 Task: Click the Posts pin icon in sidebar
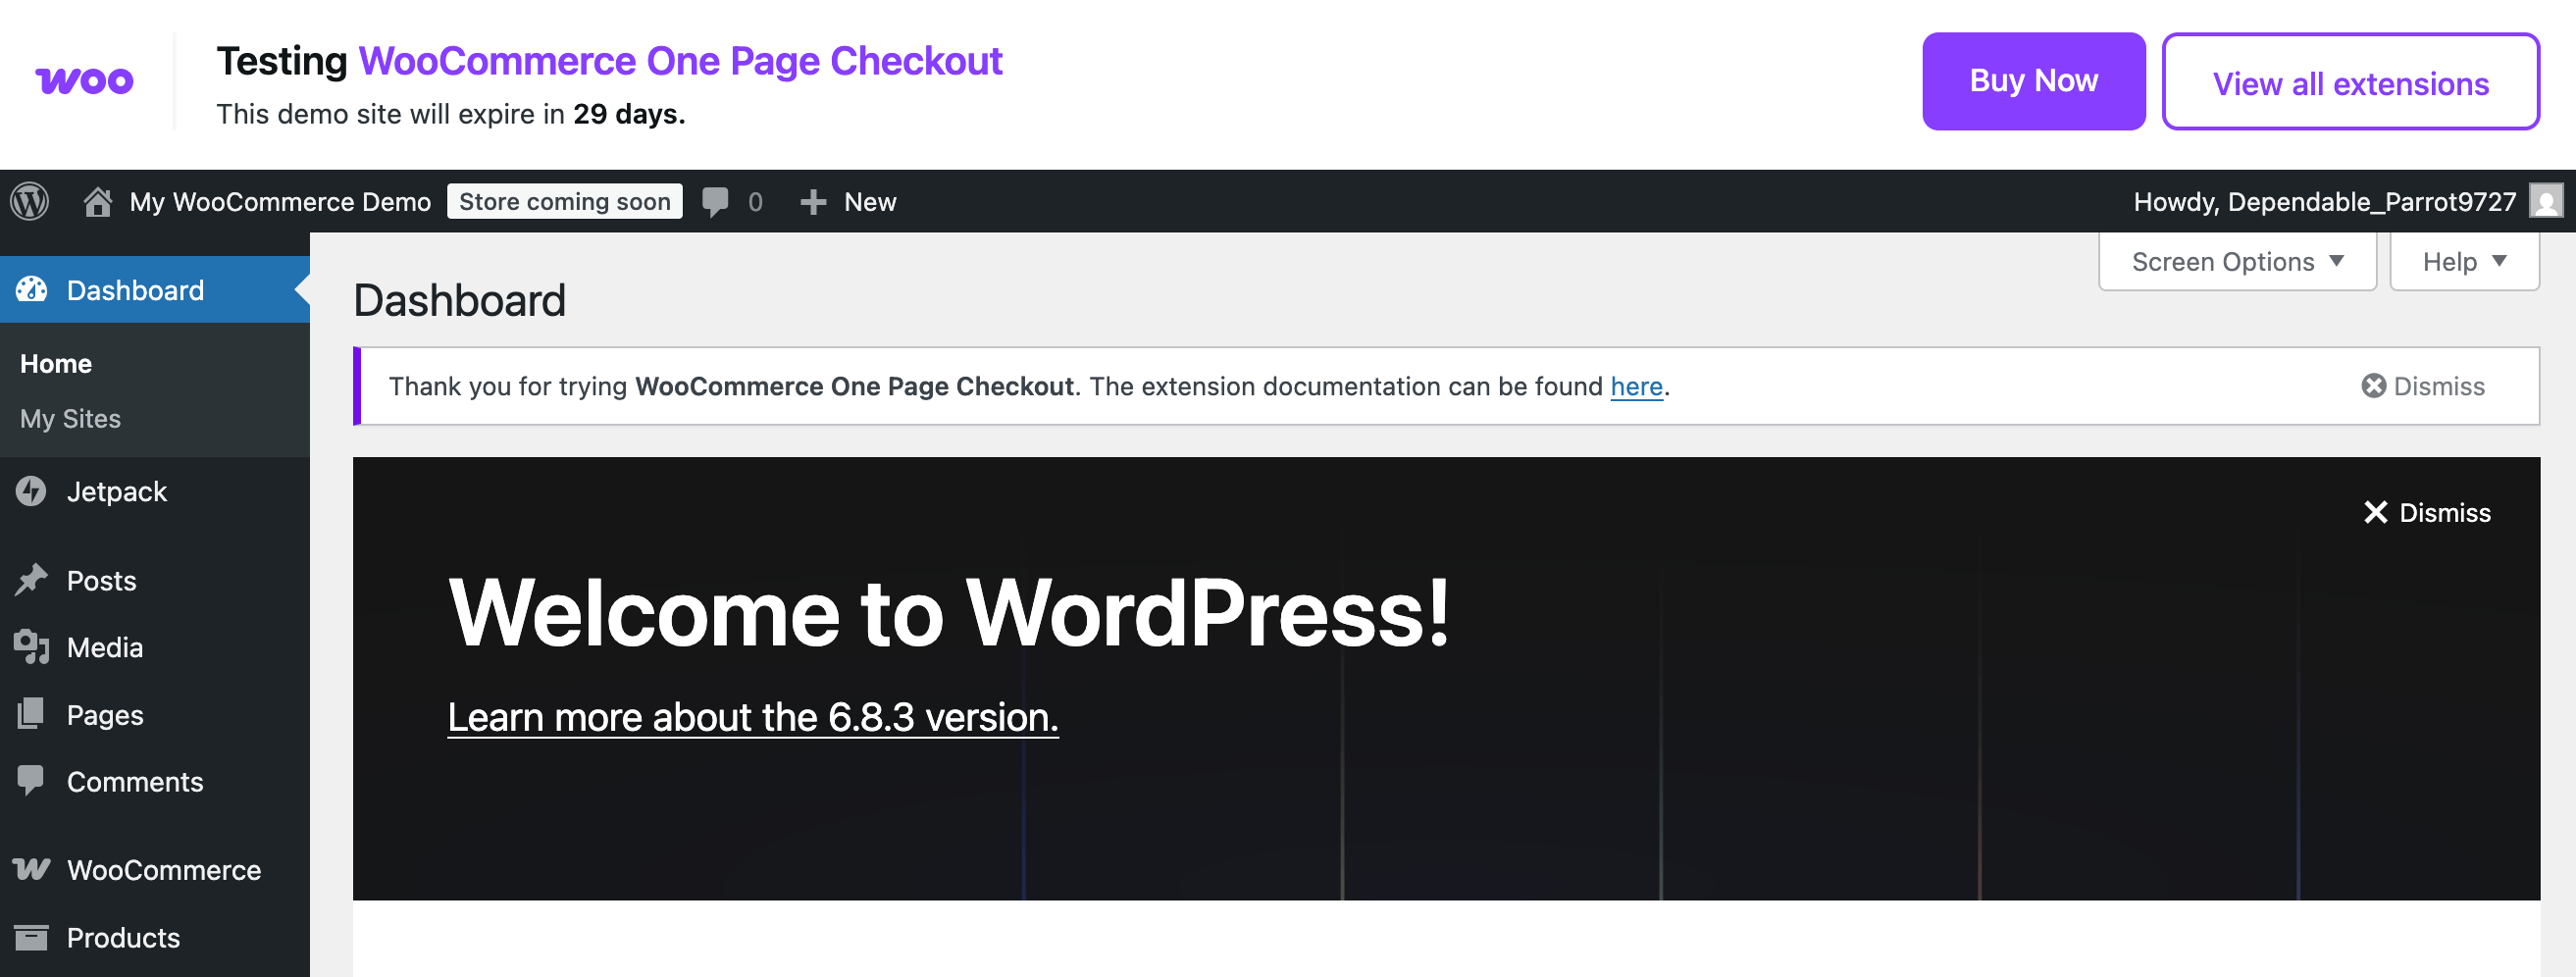(x=31, y=580)
